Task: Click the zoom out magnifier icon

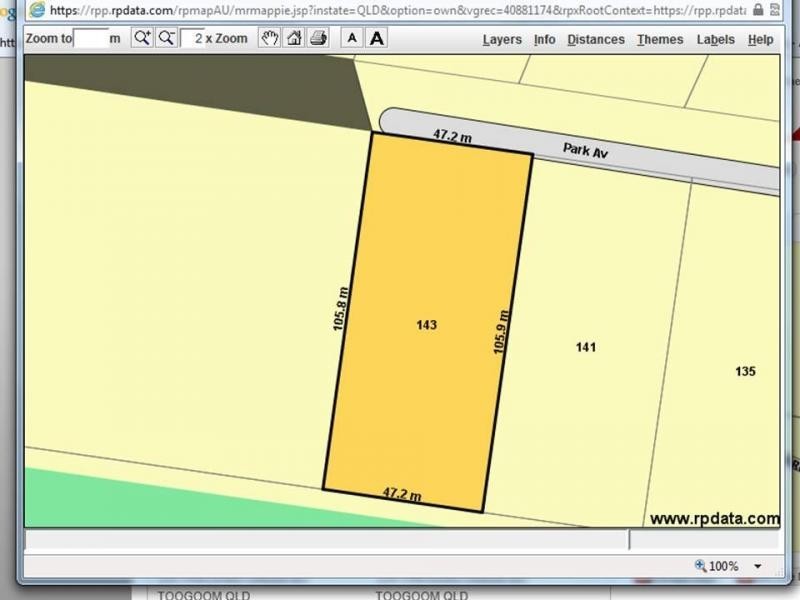Action: click(x=166, y=38)
